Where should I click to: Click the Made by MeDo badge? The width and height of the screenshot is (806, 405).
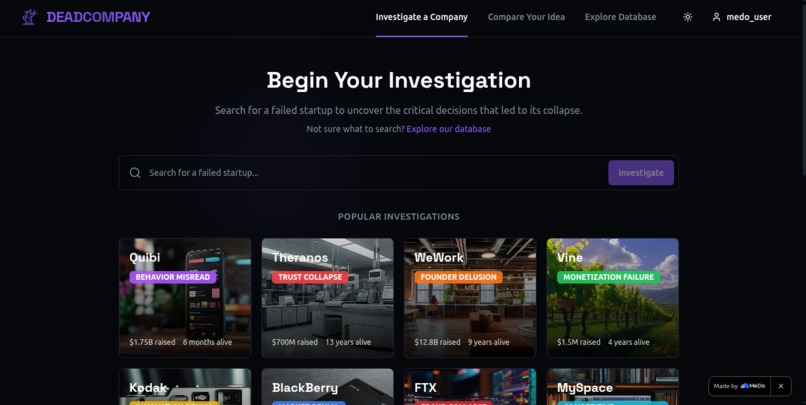coord(739,386)
